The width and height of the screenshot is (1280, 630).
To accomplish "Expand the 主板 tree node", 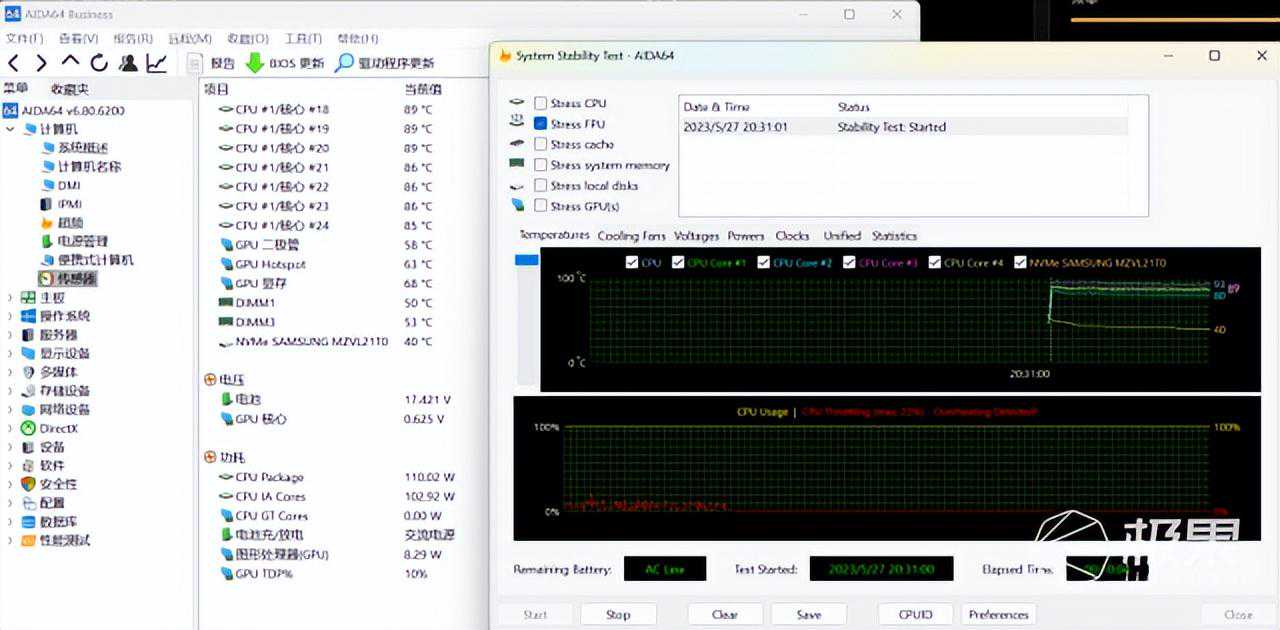I will [x=11, y=297].
